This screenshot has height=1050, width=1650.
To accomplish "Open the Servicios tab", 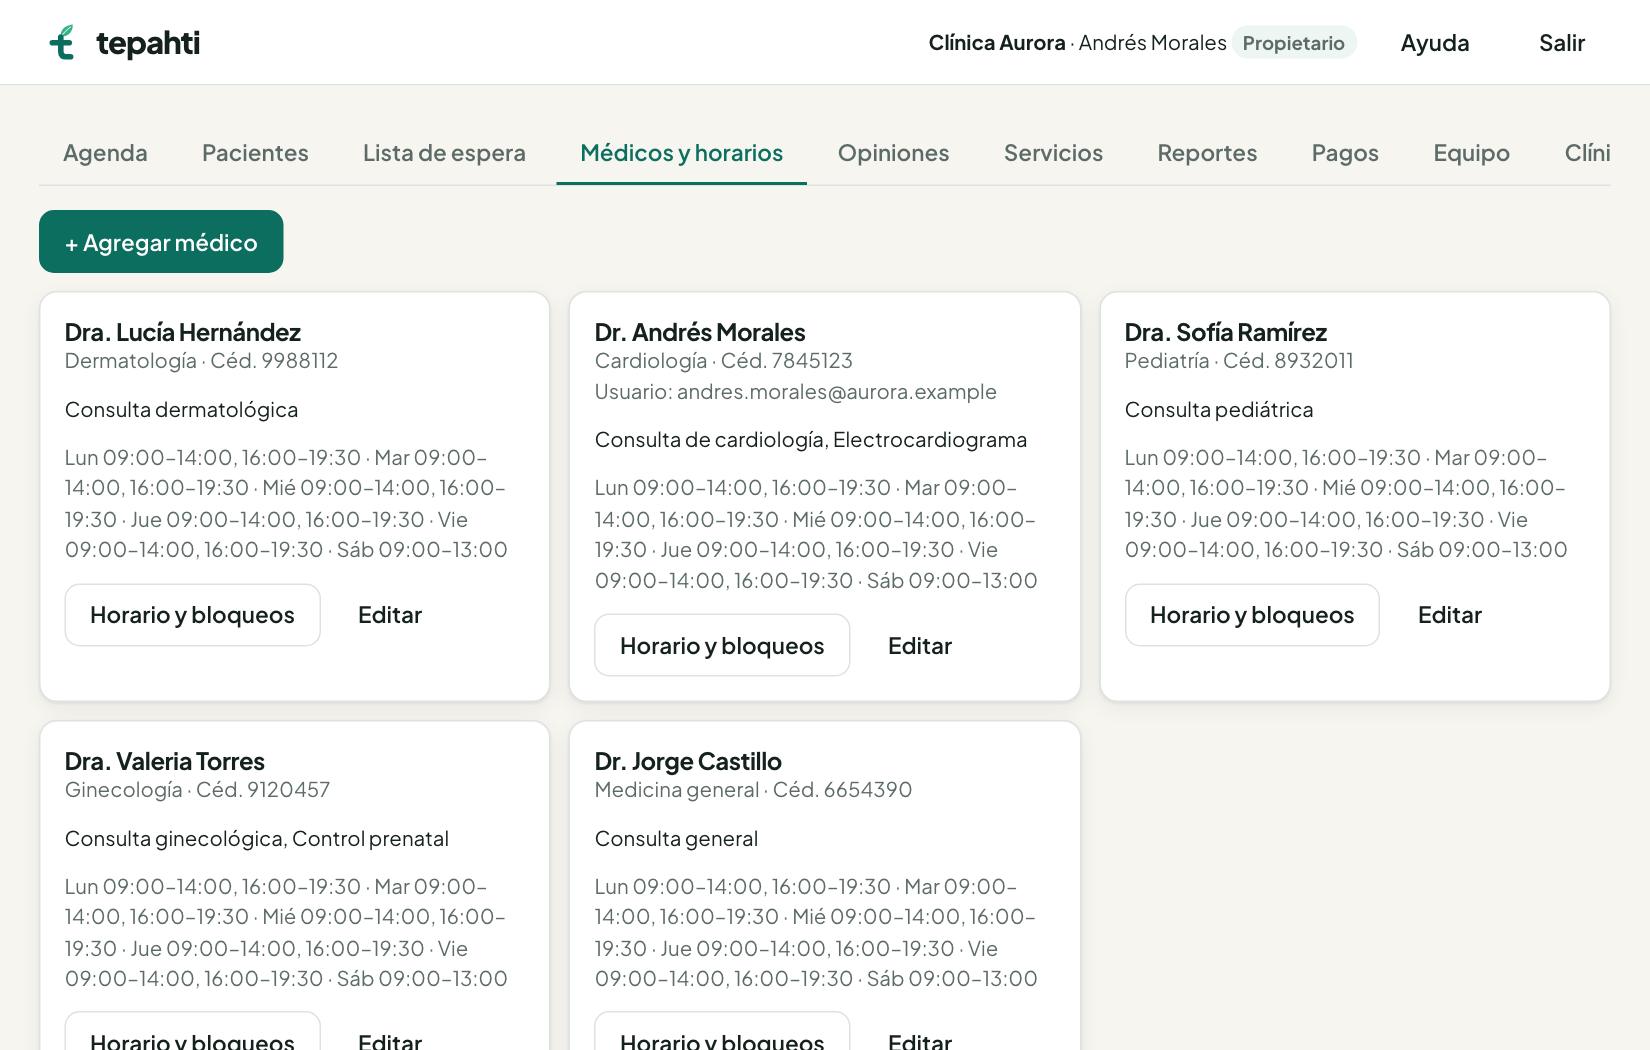I will [1053, 153].
